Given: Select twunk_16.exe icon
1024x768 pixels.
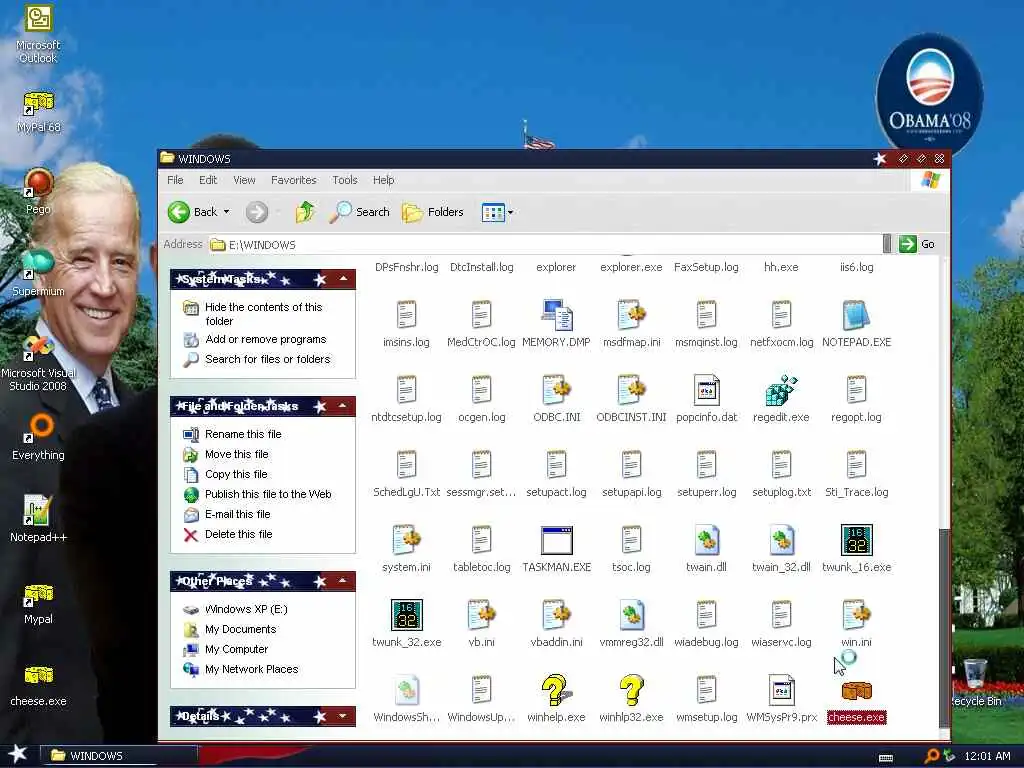Looking at the screenshot, I should click(x=856, y=541).
